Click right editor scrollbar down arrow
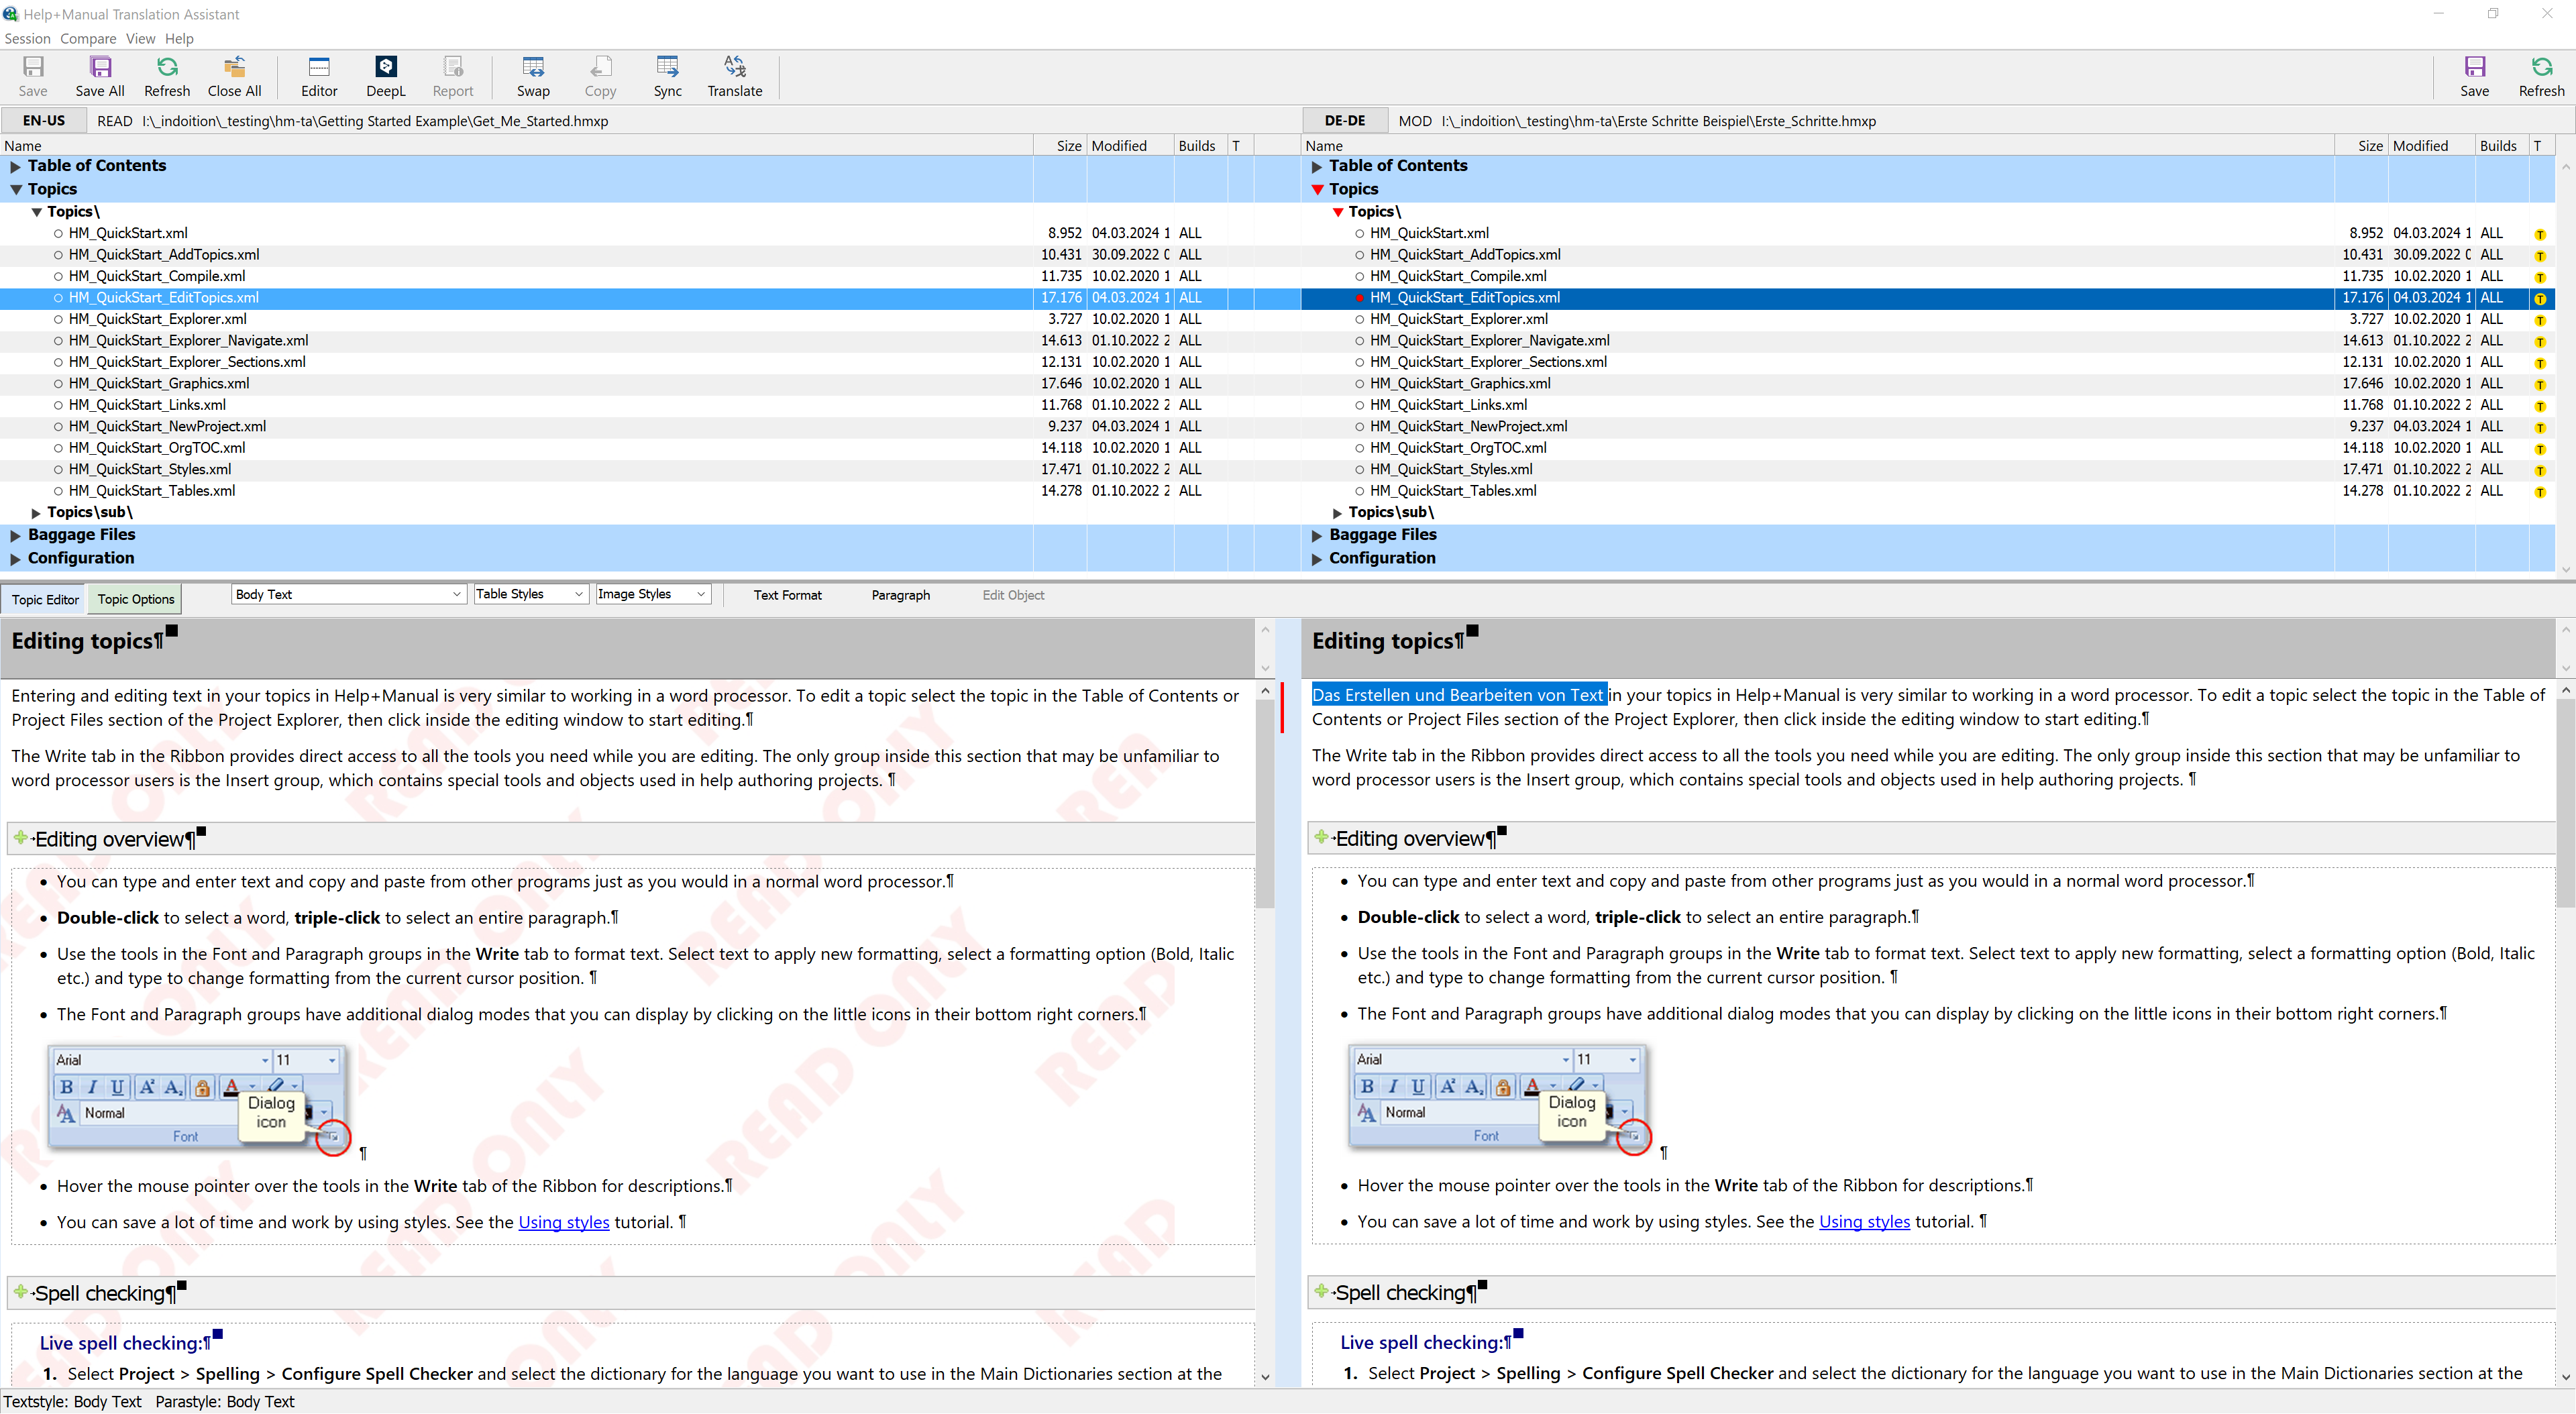 tap(2565, 1377)
